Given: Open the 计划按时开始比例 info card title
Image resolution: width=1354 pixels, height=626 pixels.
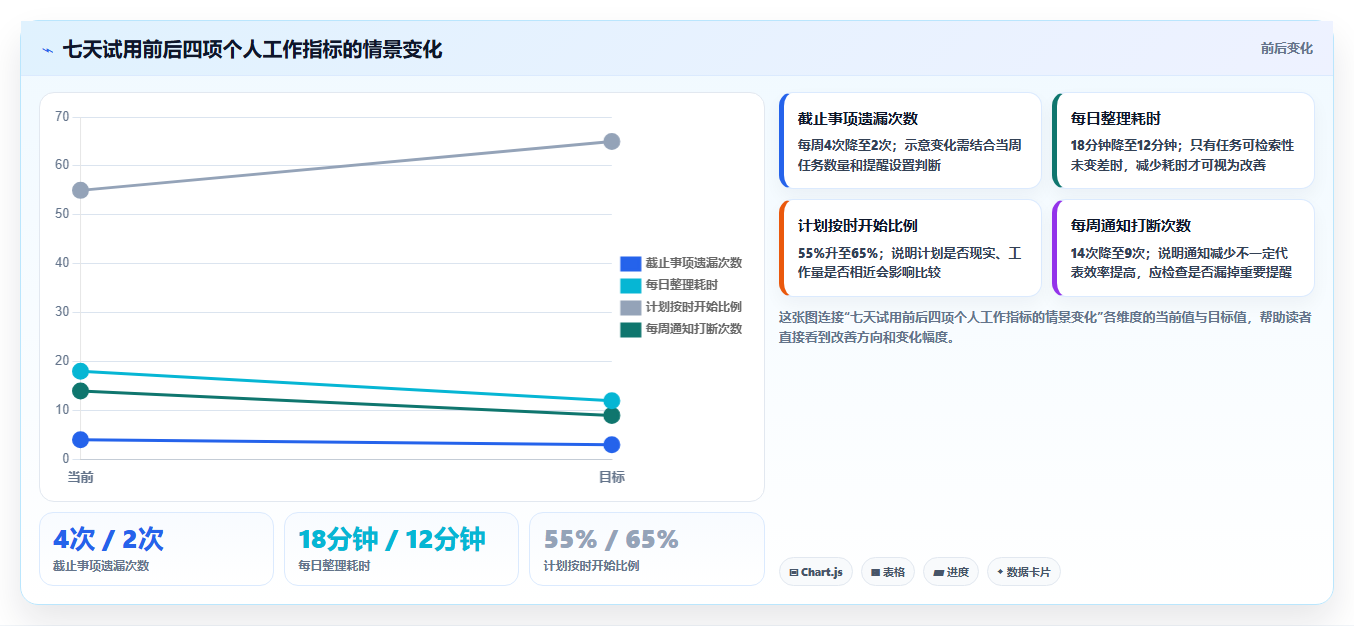Looking at the screenshot, I should coord(858,226).
